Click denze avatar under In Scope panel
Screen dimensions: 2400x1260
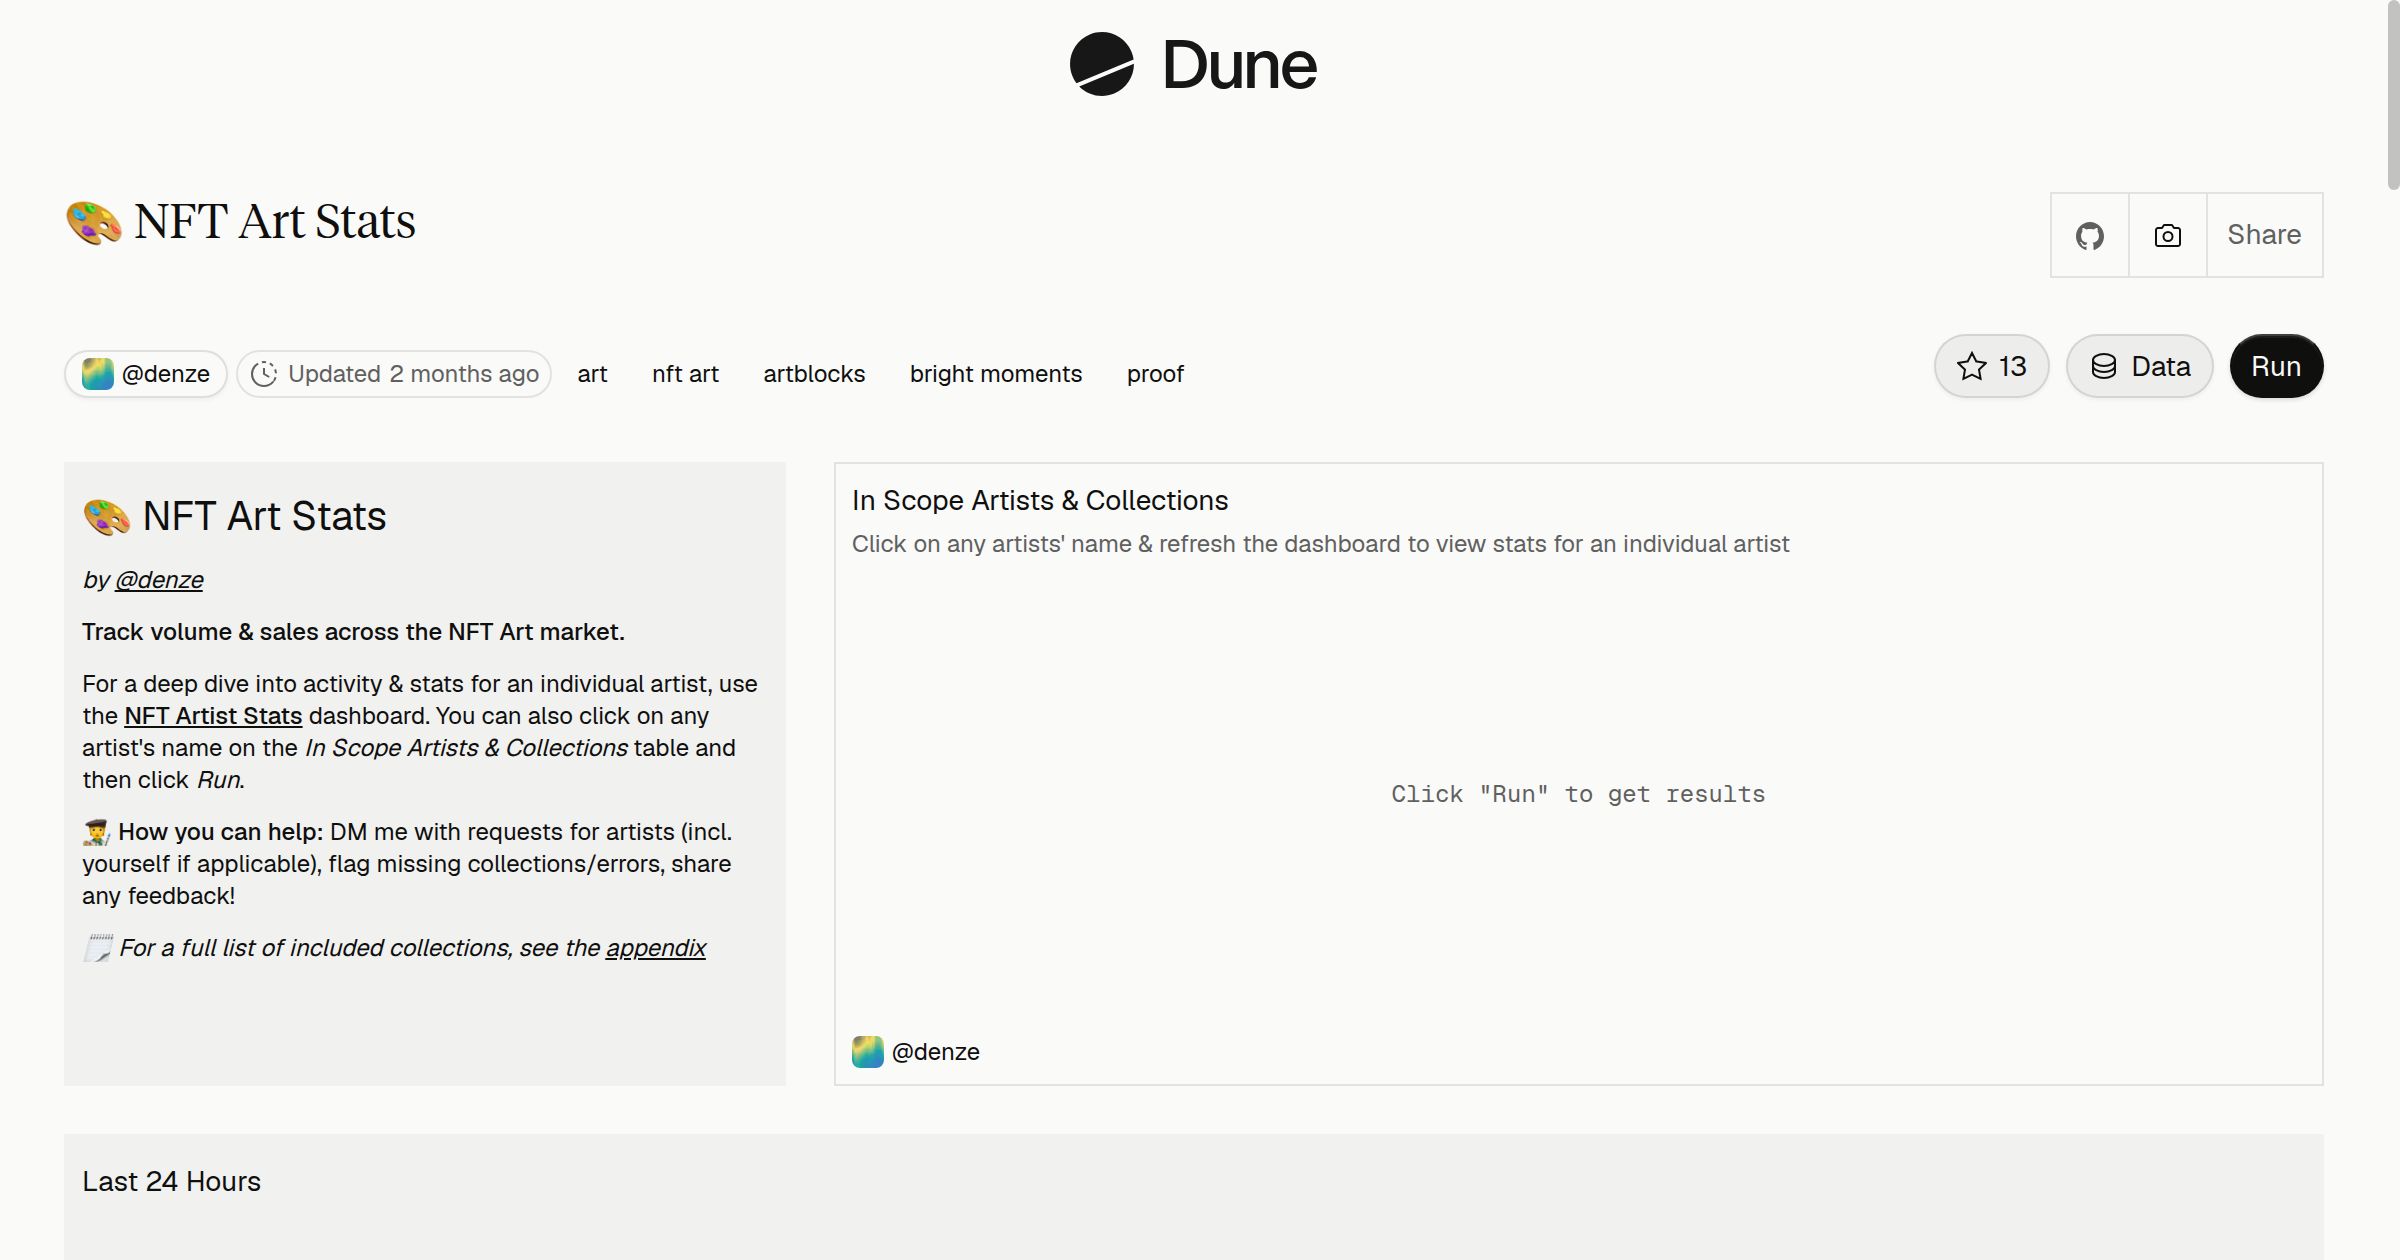click(867, 1051)
